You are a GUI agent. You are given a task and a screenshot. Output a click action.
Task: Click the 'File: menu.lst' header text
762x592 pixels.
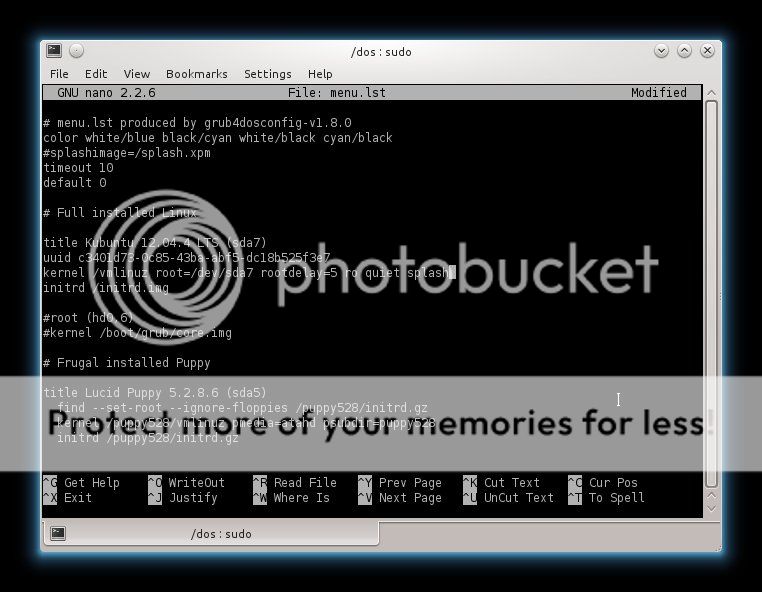tap(337, 93)
